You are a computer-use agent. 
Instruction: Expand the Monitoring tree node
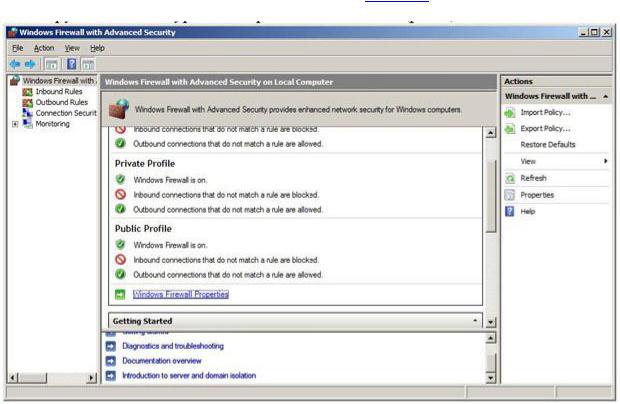click(x=15, y=124)
